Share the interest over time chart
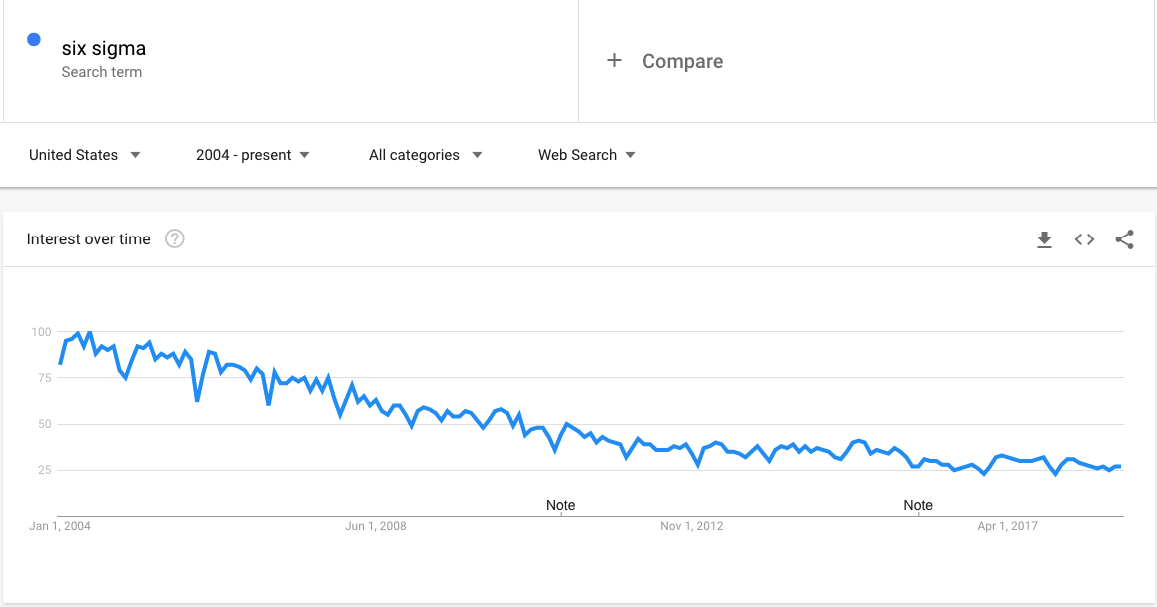This screenshot has height=607, width=1157. click(1125, 240)
